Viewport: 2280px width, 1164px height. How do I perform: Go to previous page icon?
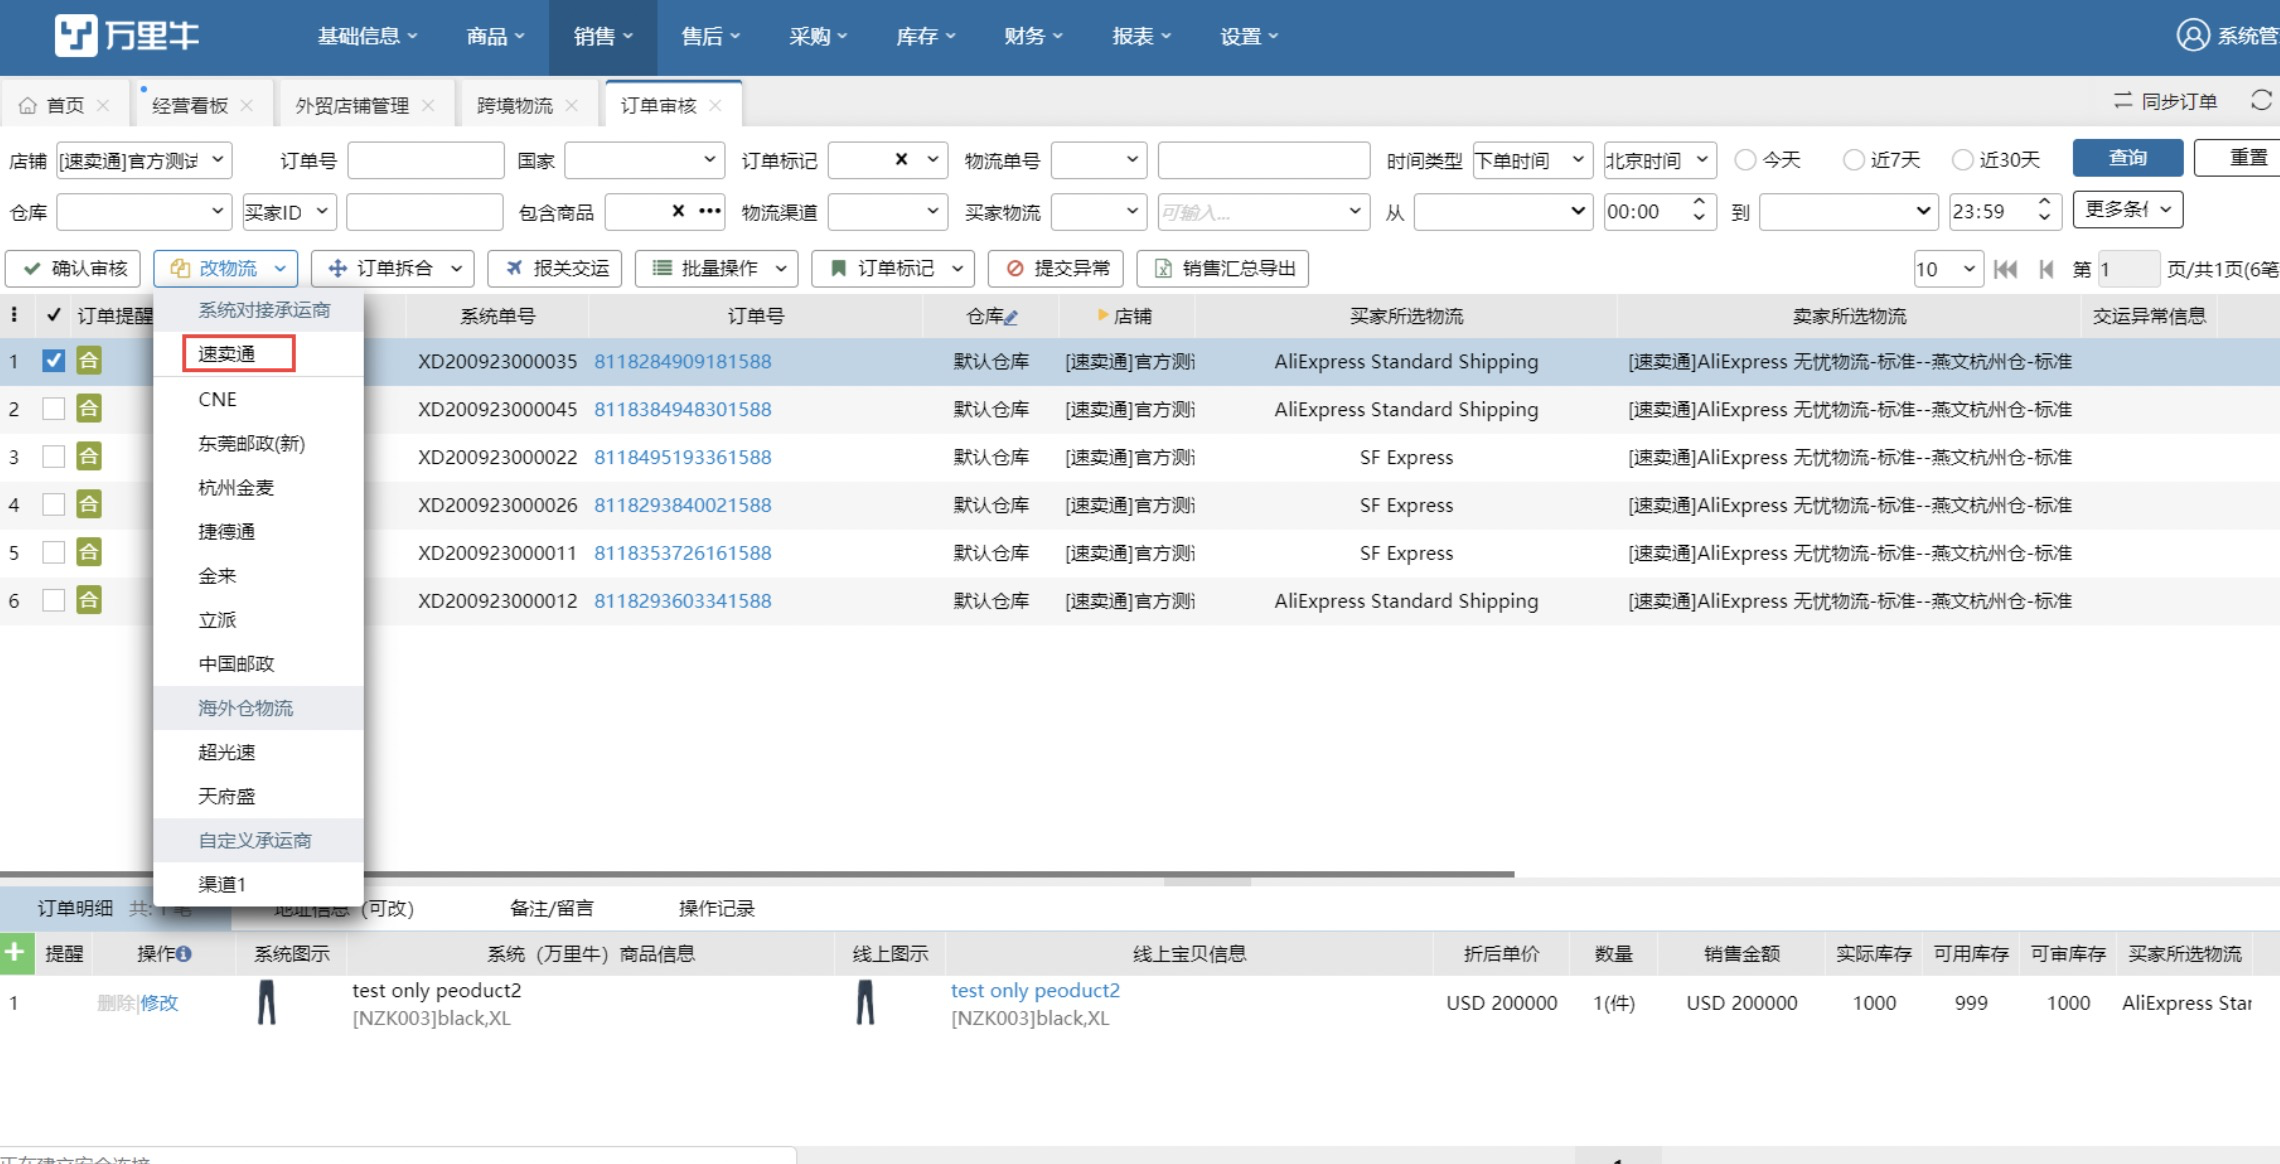point(2046,269)
